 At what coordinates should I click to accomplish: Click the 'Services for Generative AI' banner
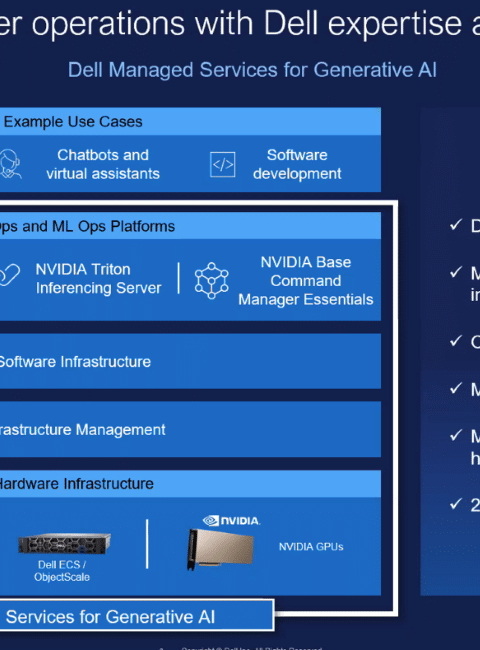[x=137, y=616]
